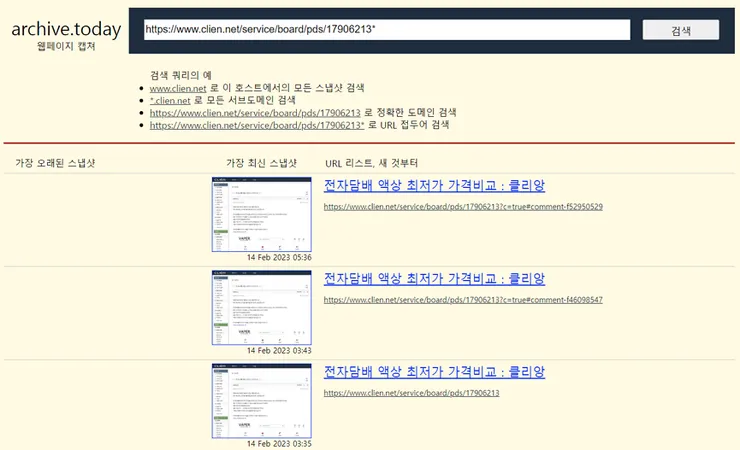This screenshot has width=740, height=450.
Task: Open the *.clien.net subdomain example link
Action: [170, 100]
